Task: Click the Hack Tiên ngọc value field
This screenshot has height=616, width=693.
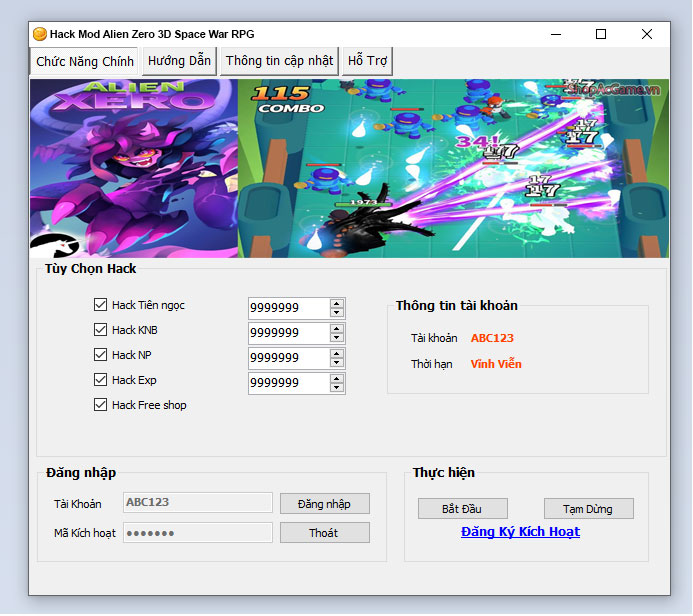Action: 289,308
